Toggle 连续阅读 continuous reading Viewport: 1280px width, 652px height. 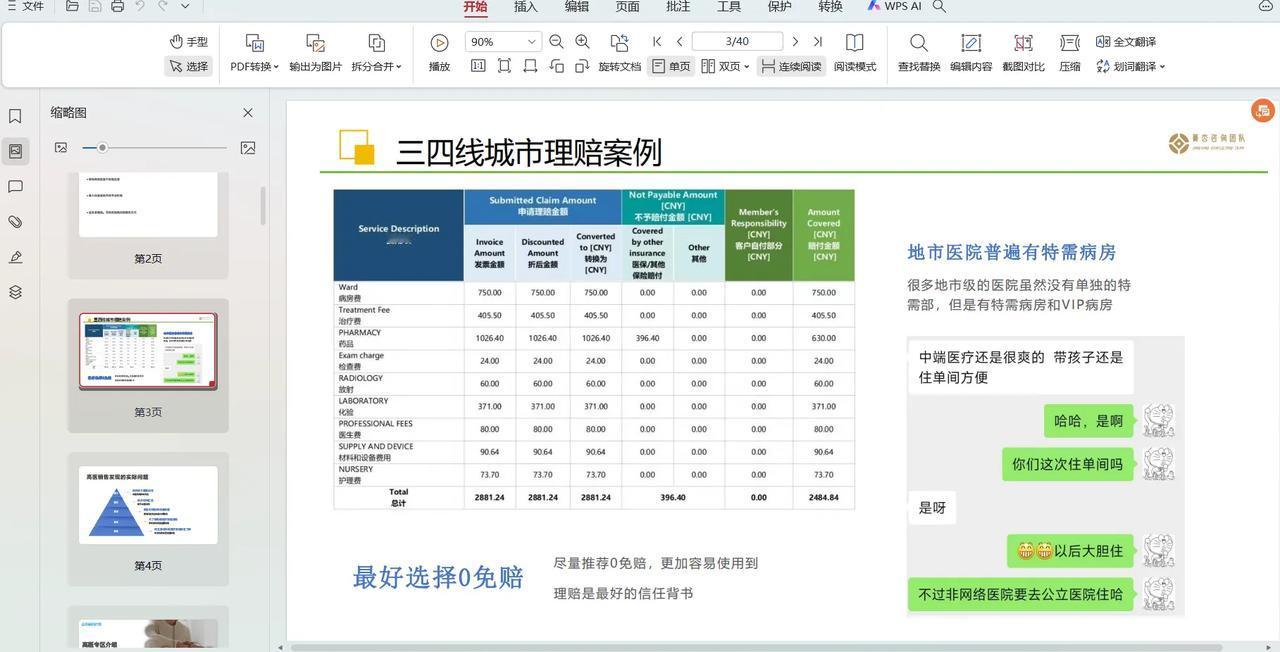pyautogui.click(x=791, y=66)
